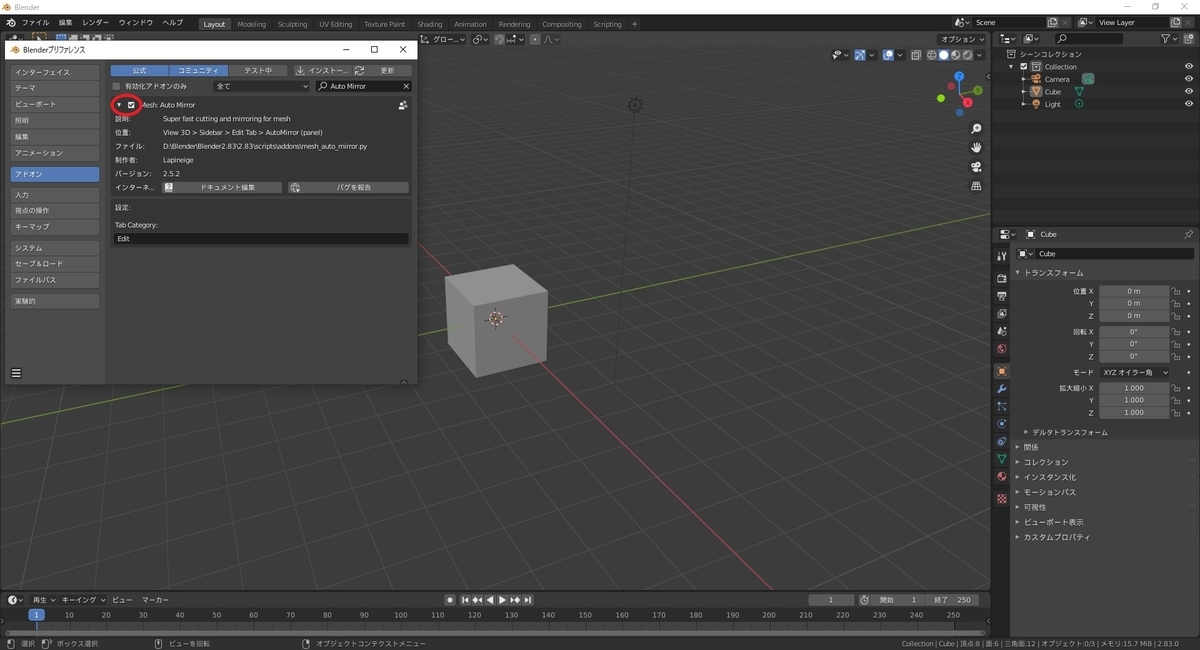Open the XYZ オイラー角 mode dropdown

(1134, 372)
